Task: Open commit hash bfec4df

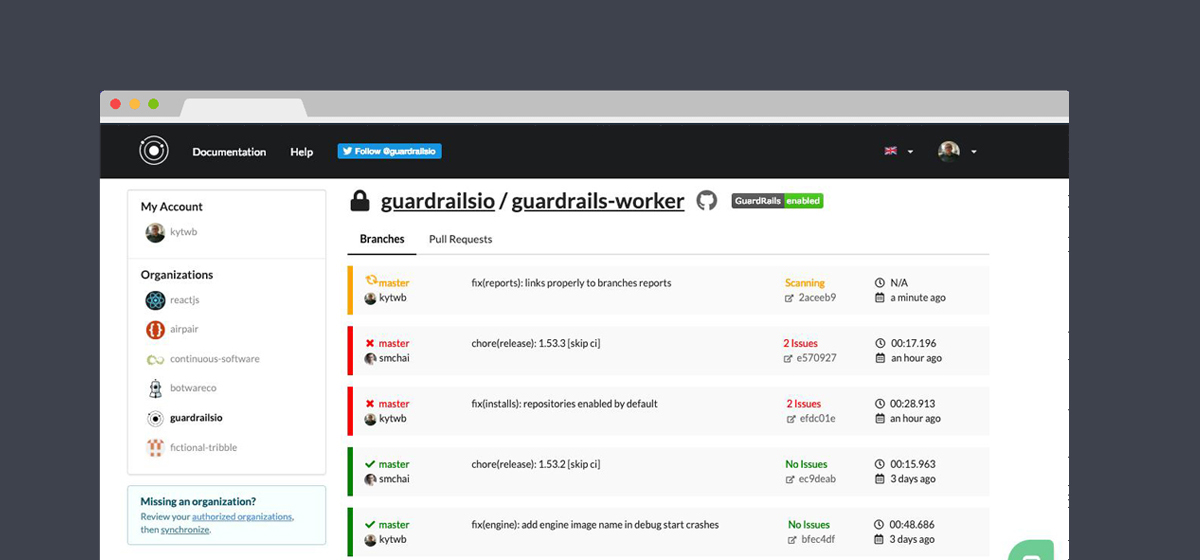Action: [819, 539]
